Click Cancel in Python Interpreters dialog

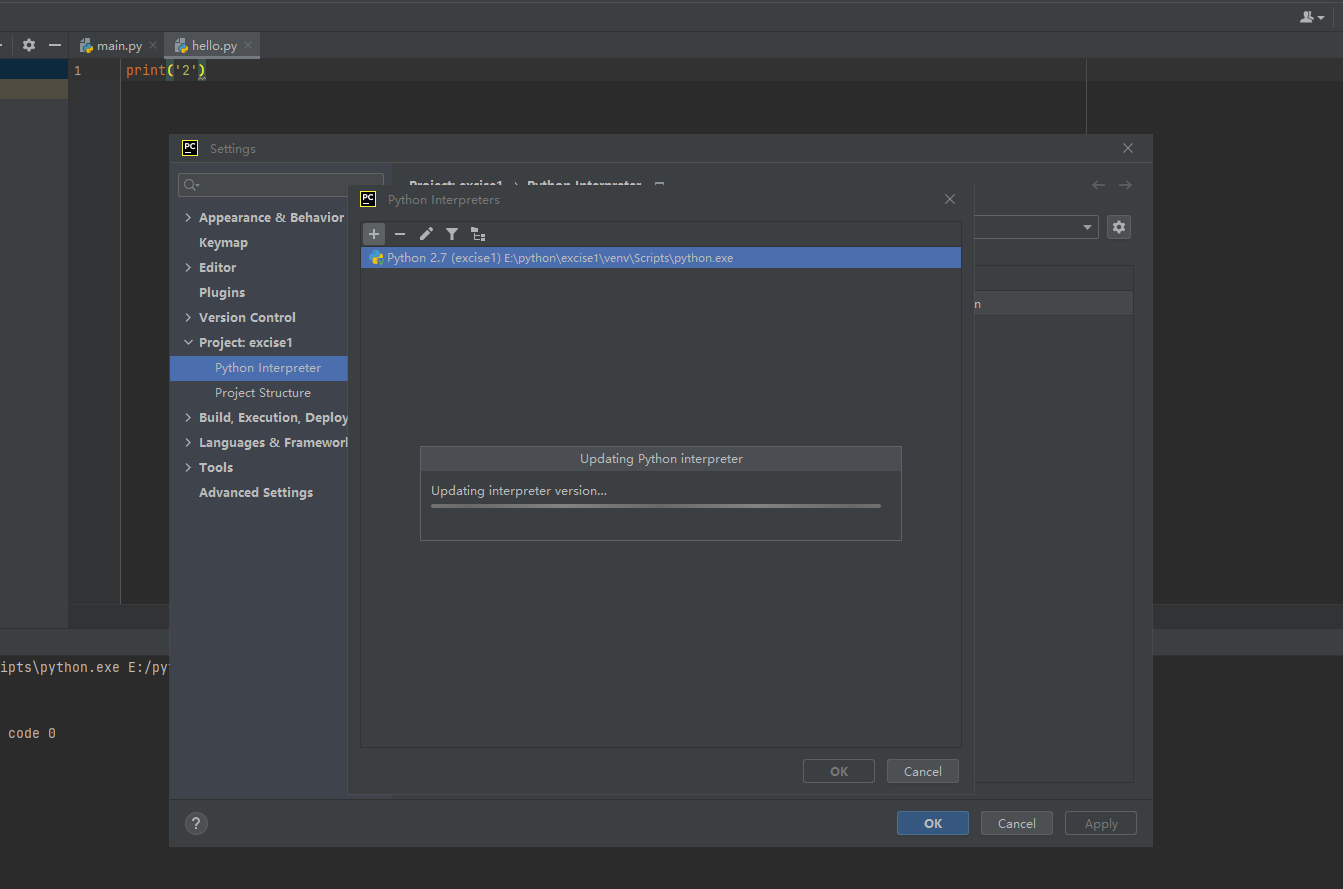(x=922, y=771)
